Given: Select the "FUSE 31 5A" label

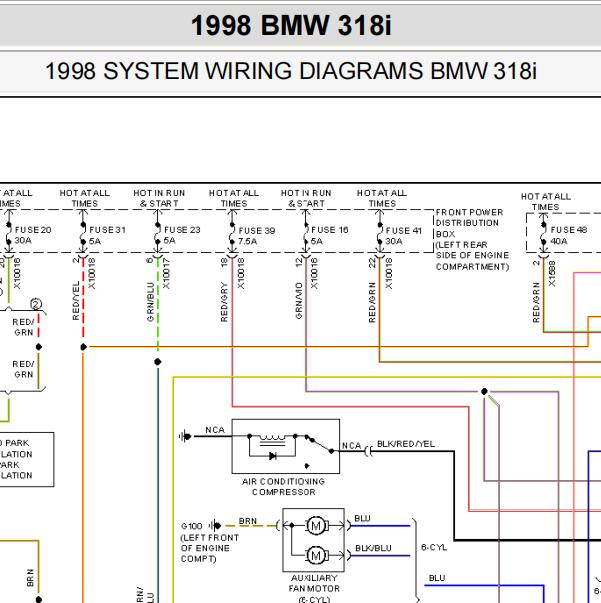Looking at the screenshot, I should (x=107, y=235).
